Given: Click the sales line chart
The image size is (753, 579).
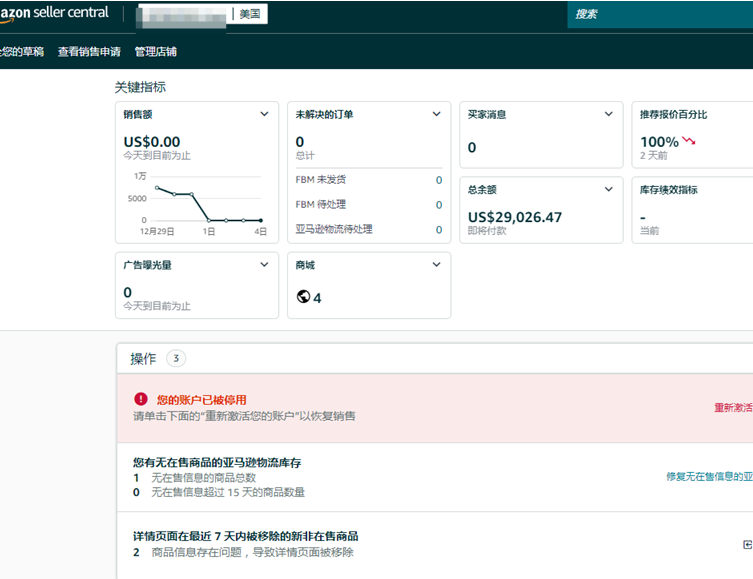Looking at the screenshot, I should 197,204.
